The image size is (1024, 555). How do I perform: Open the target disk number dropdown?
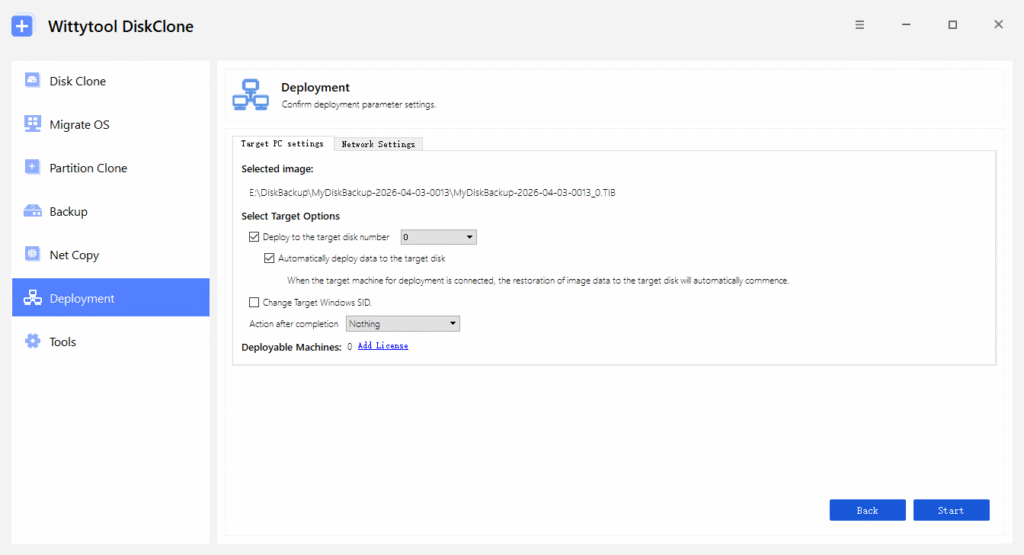point(438,237)
